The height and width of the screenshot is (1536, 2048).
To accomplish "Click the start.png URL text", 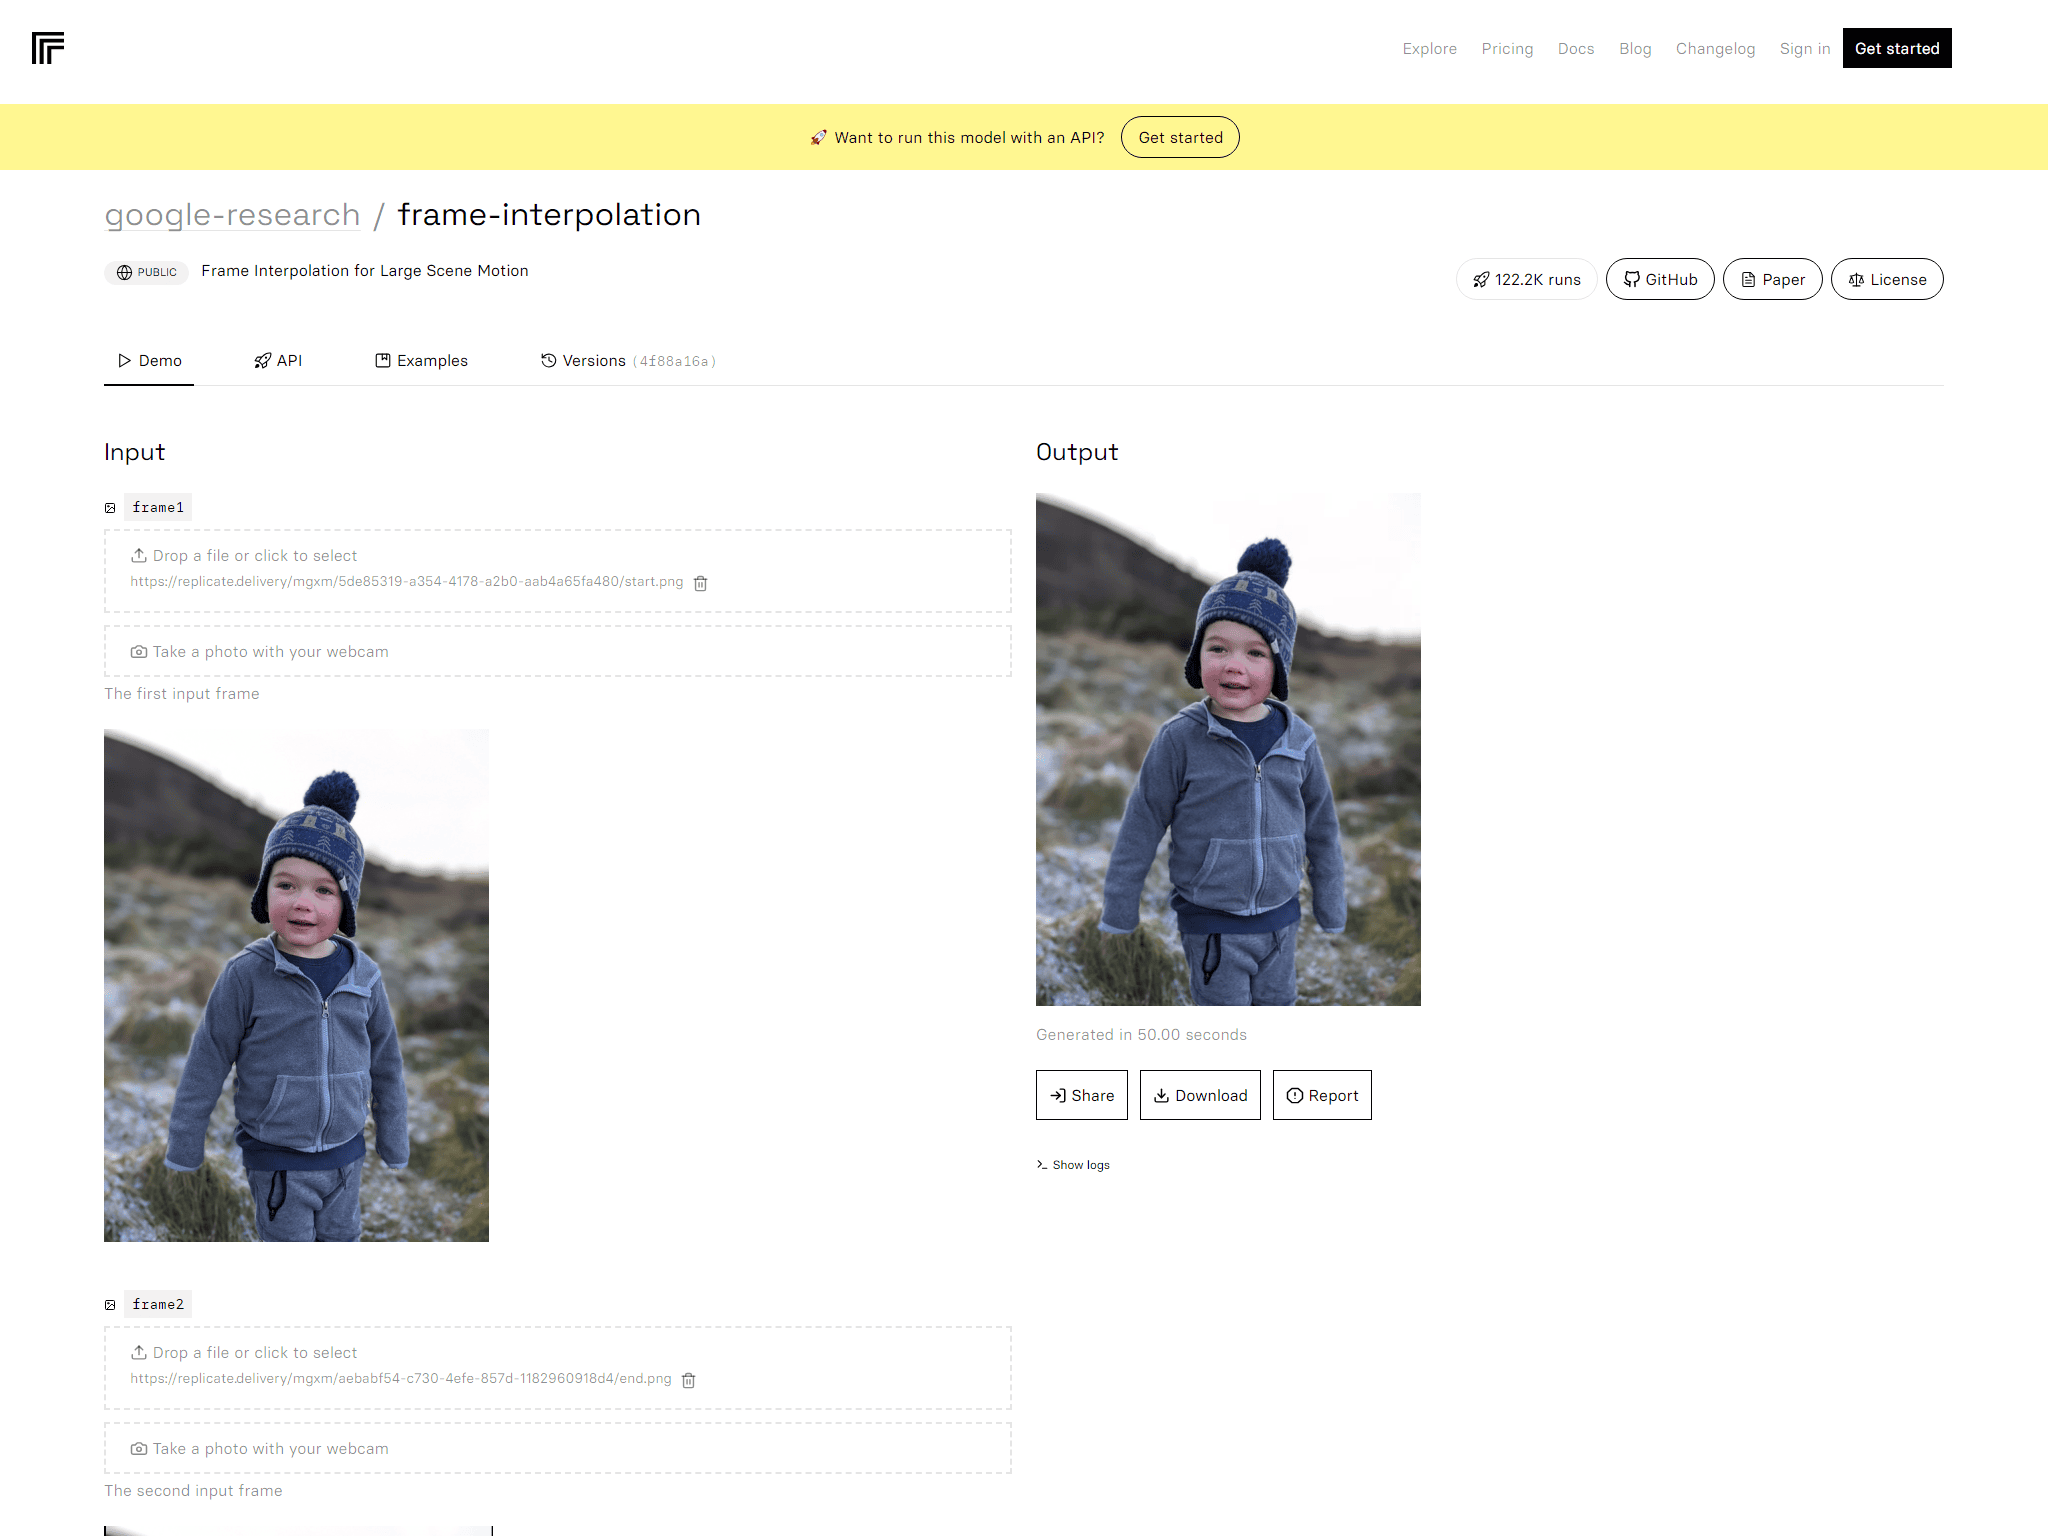I will click(407, 582).
